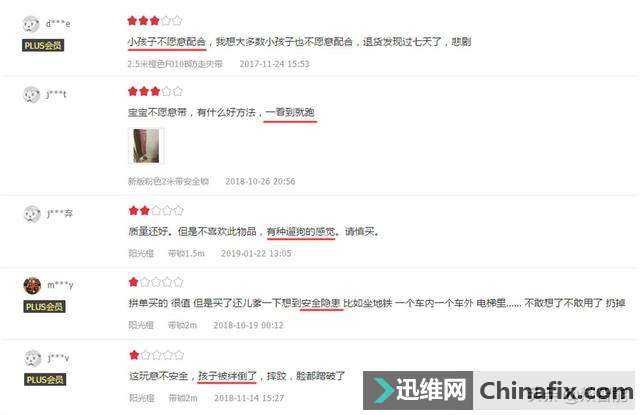Click PLUS会员 badge under j***v
This screenshot has height=415, width=640.
[45, 379]
